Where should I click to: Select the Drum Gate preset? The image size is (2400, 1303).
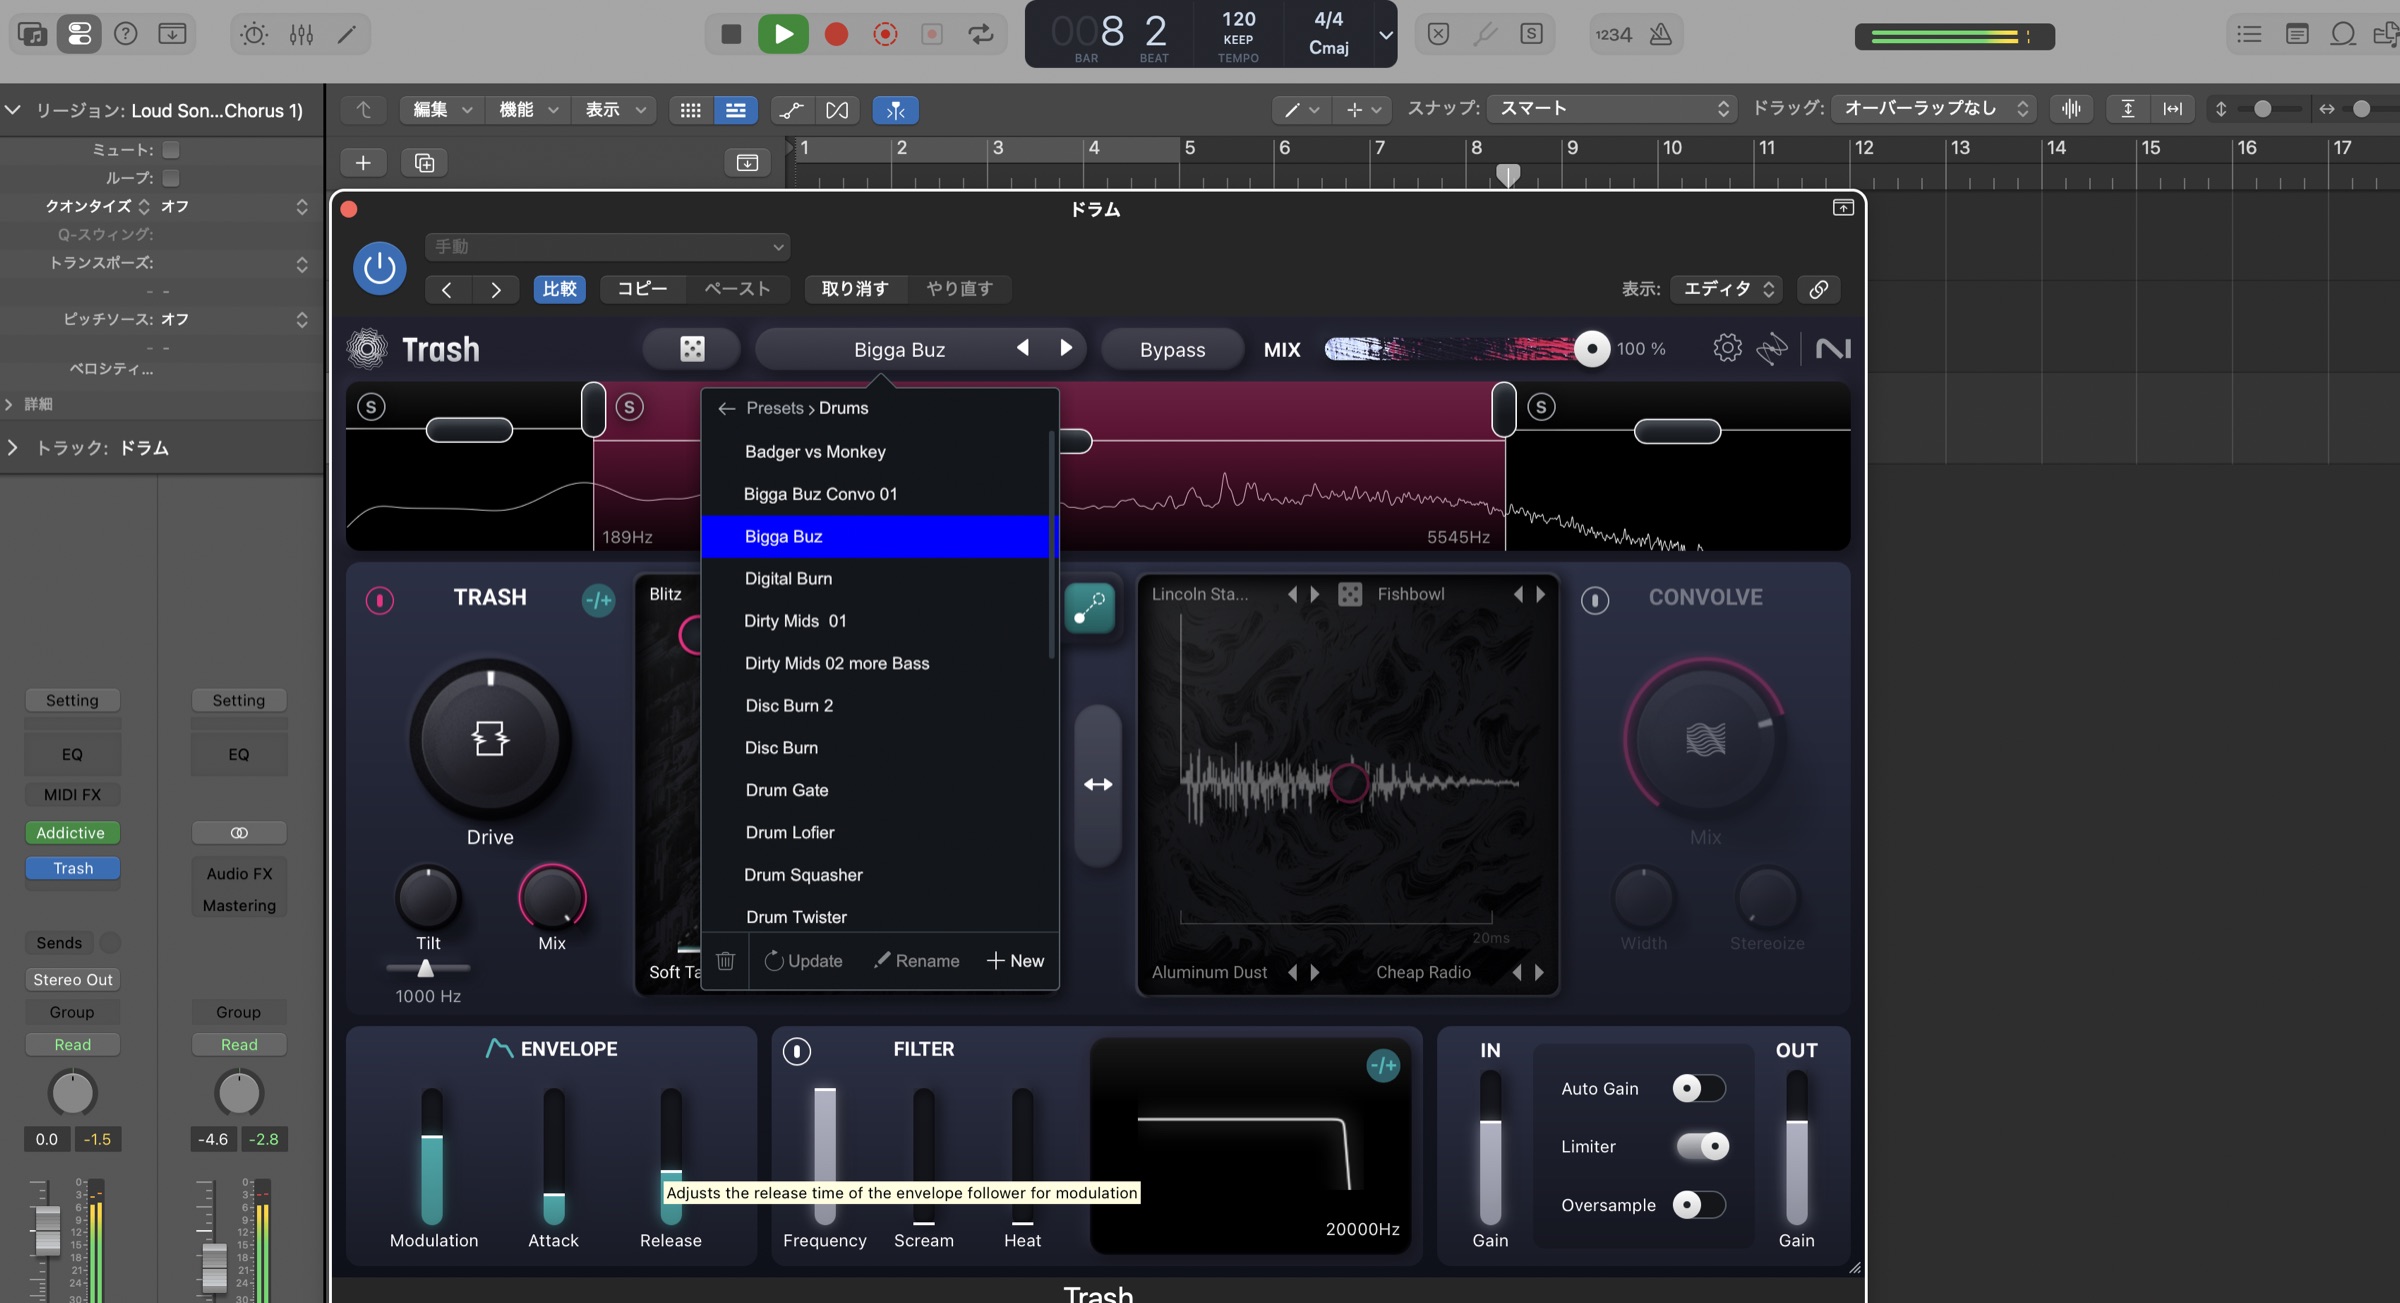(x=876, y=790)
